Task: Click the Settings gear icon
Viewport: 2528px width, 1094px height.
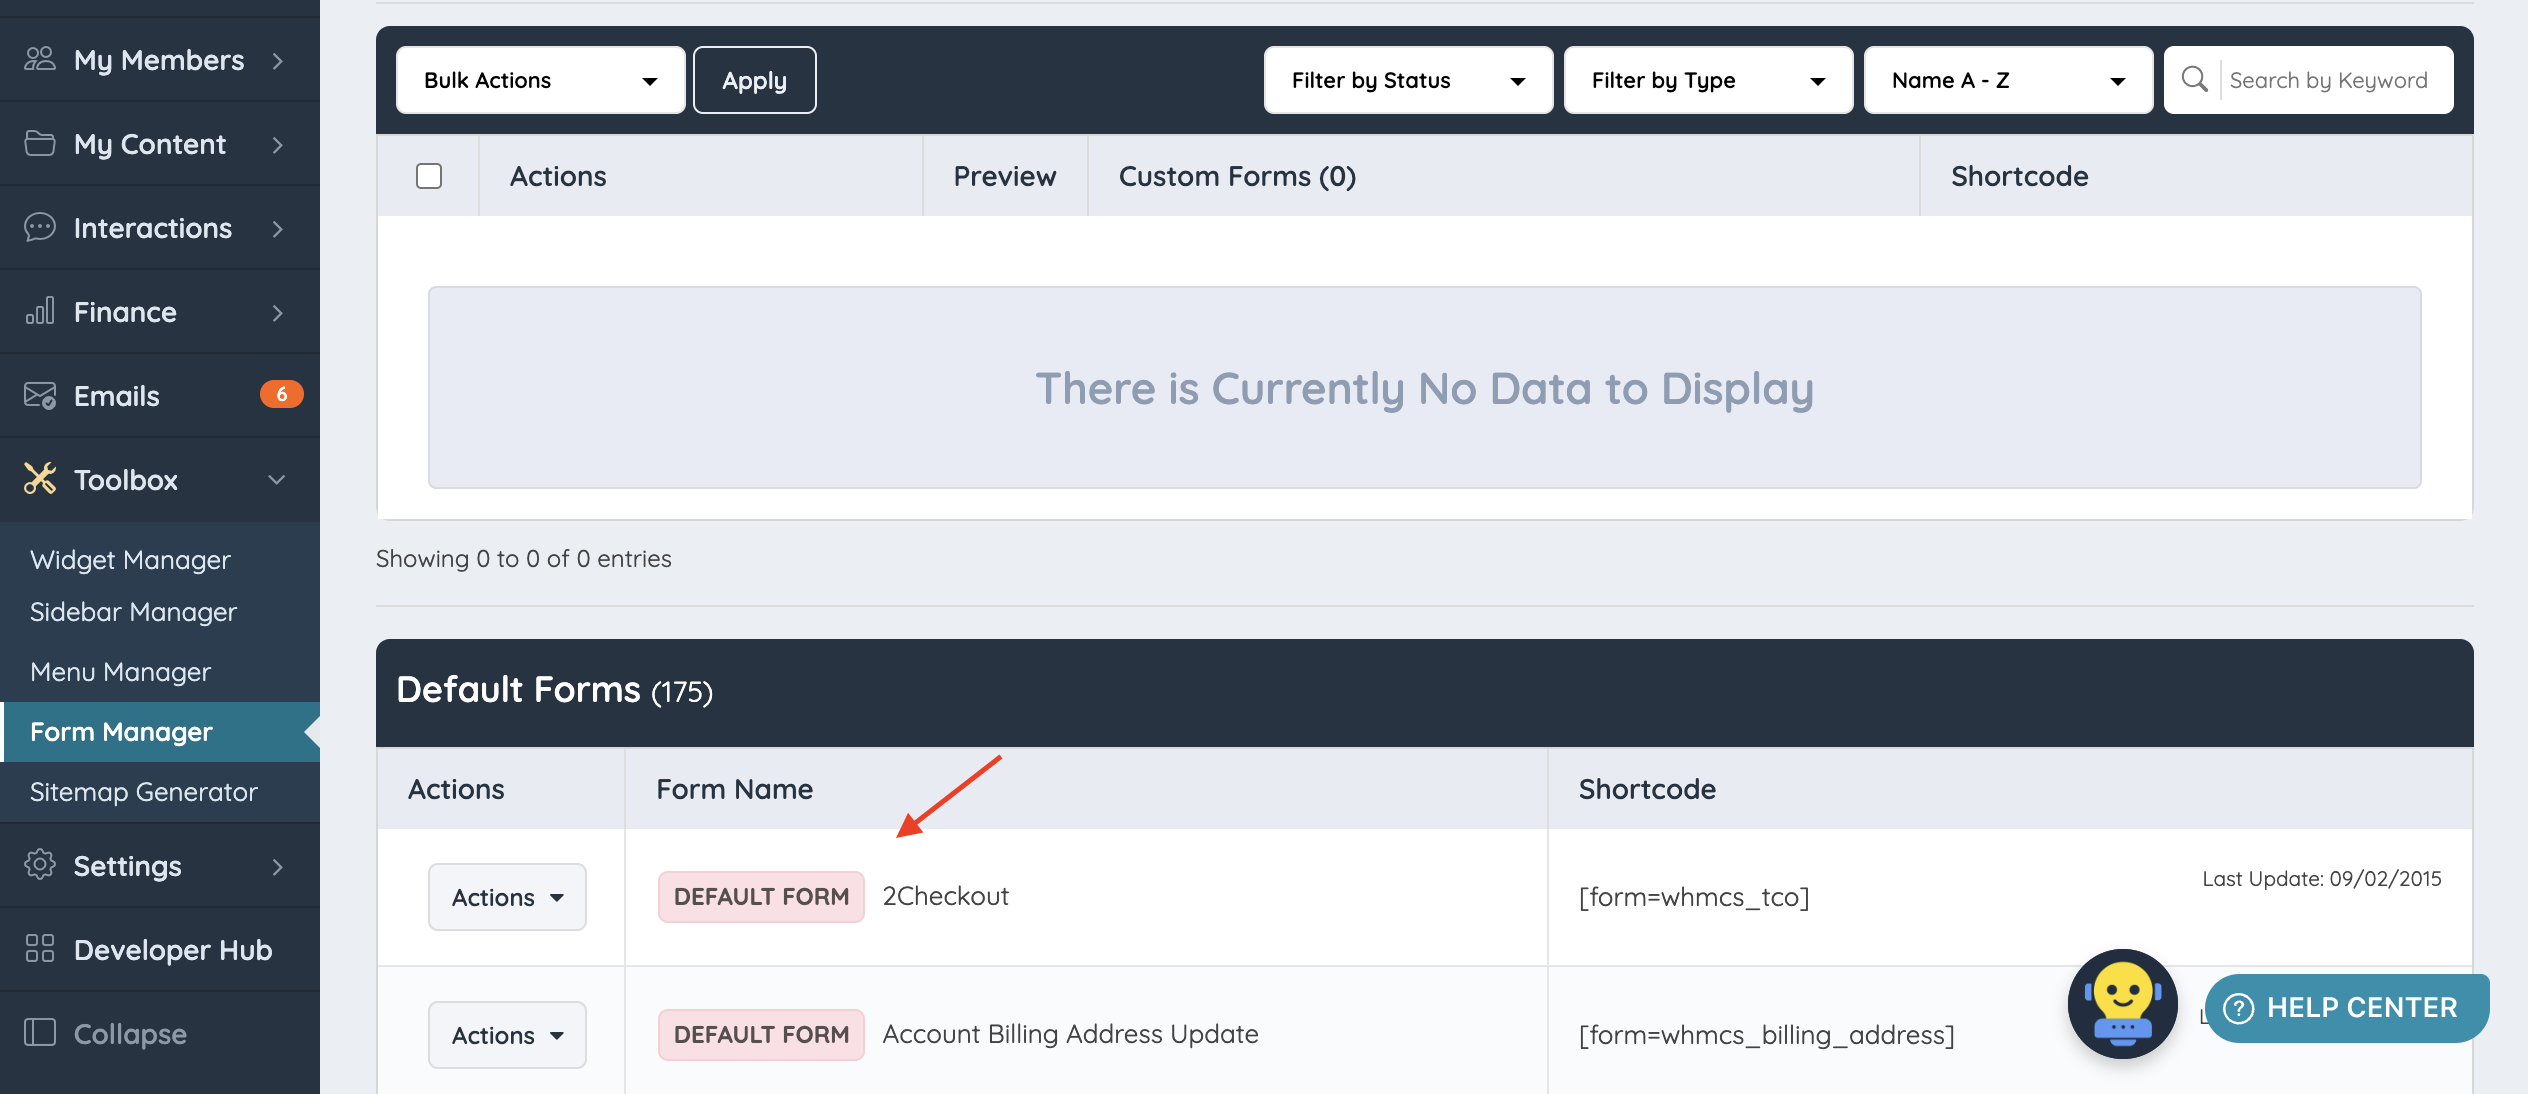Action: click(40, 865)
